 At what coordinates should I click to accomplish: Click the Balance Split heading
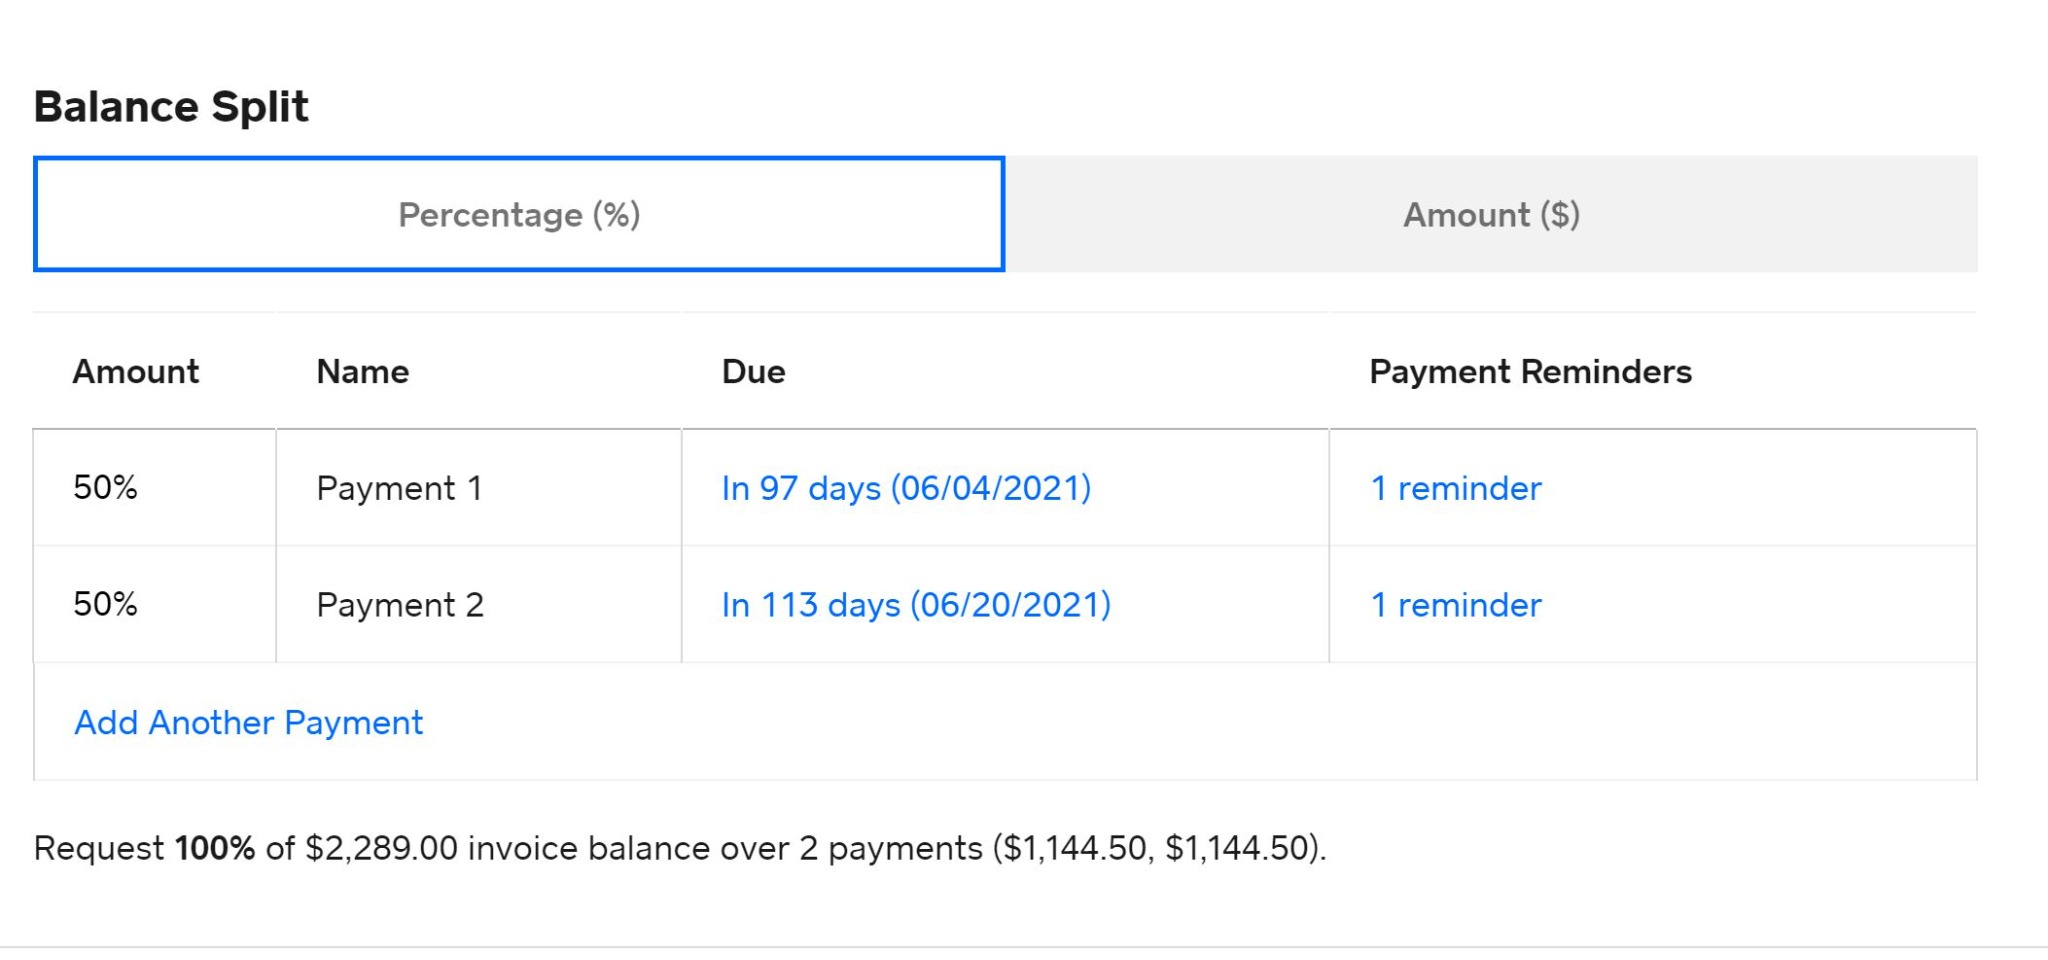tap(172, 106)
